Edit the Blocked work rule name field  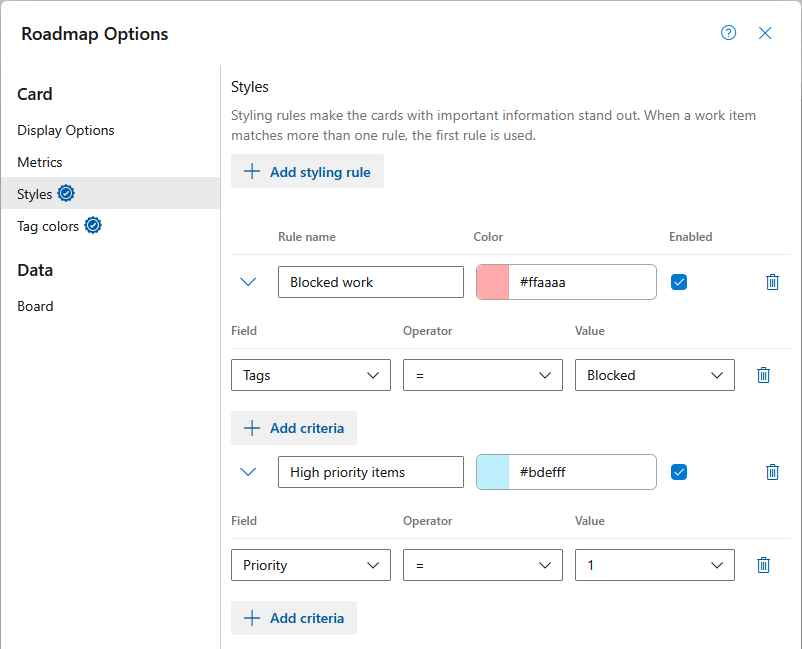371,282
